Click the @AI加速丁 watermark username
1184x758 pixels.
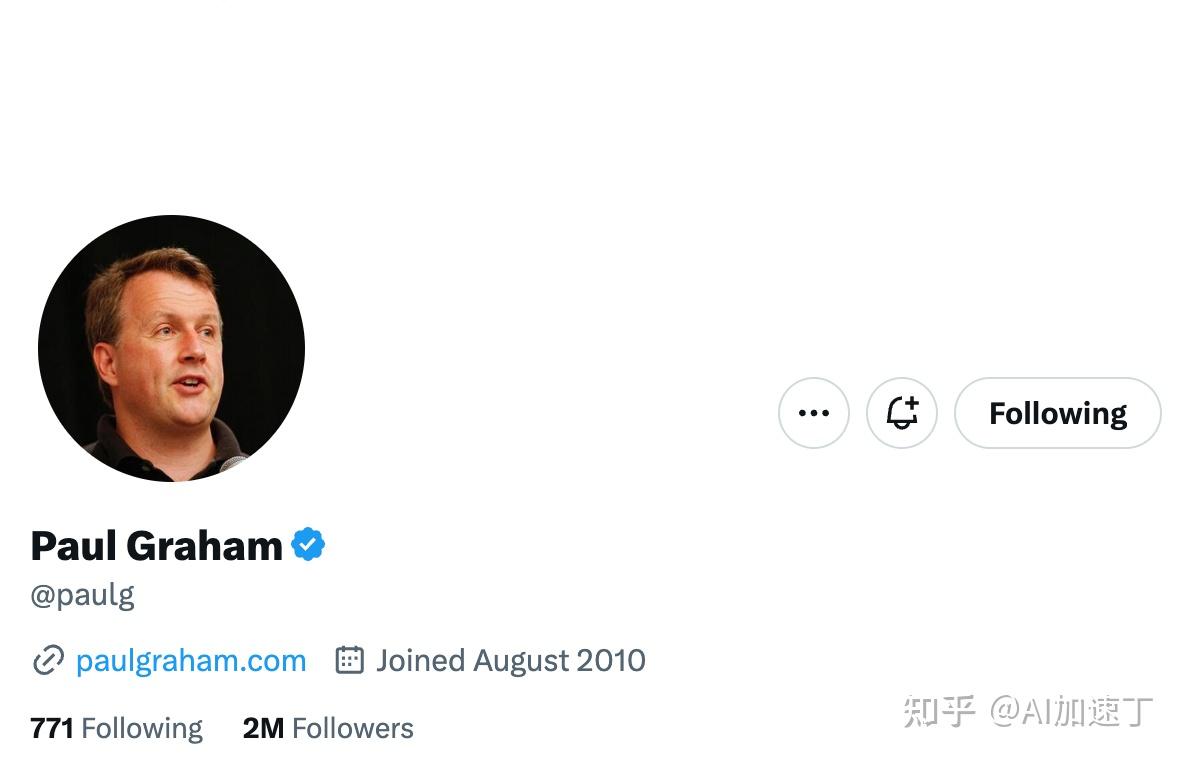point(1071,710)
